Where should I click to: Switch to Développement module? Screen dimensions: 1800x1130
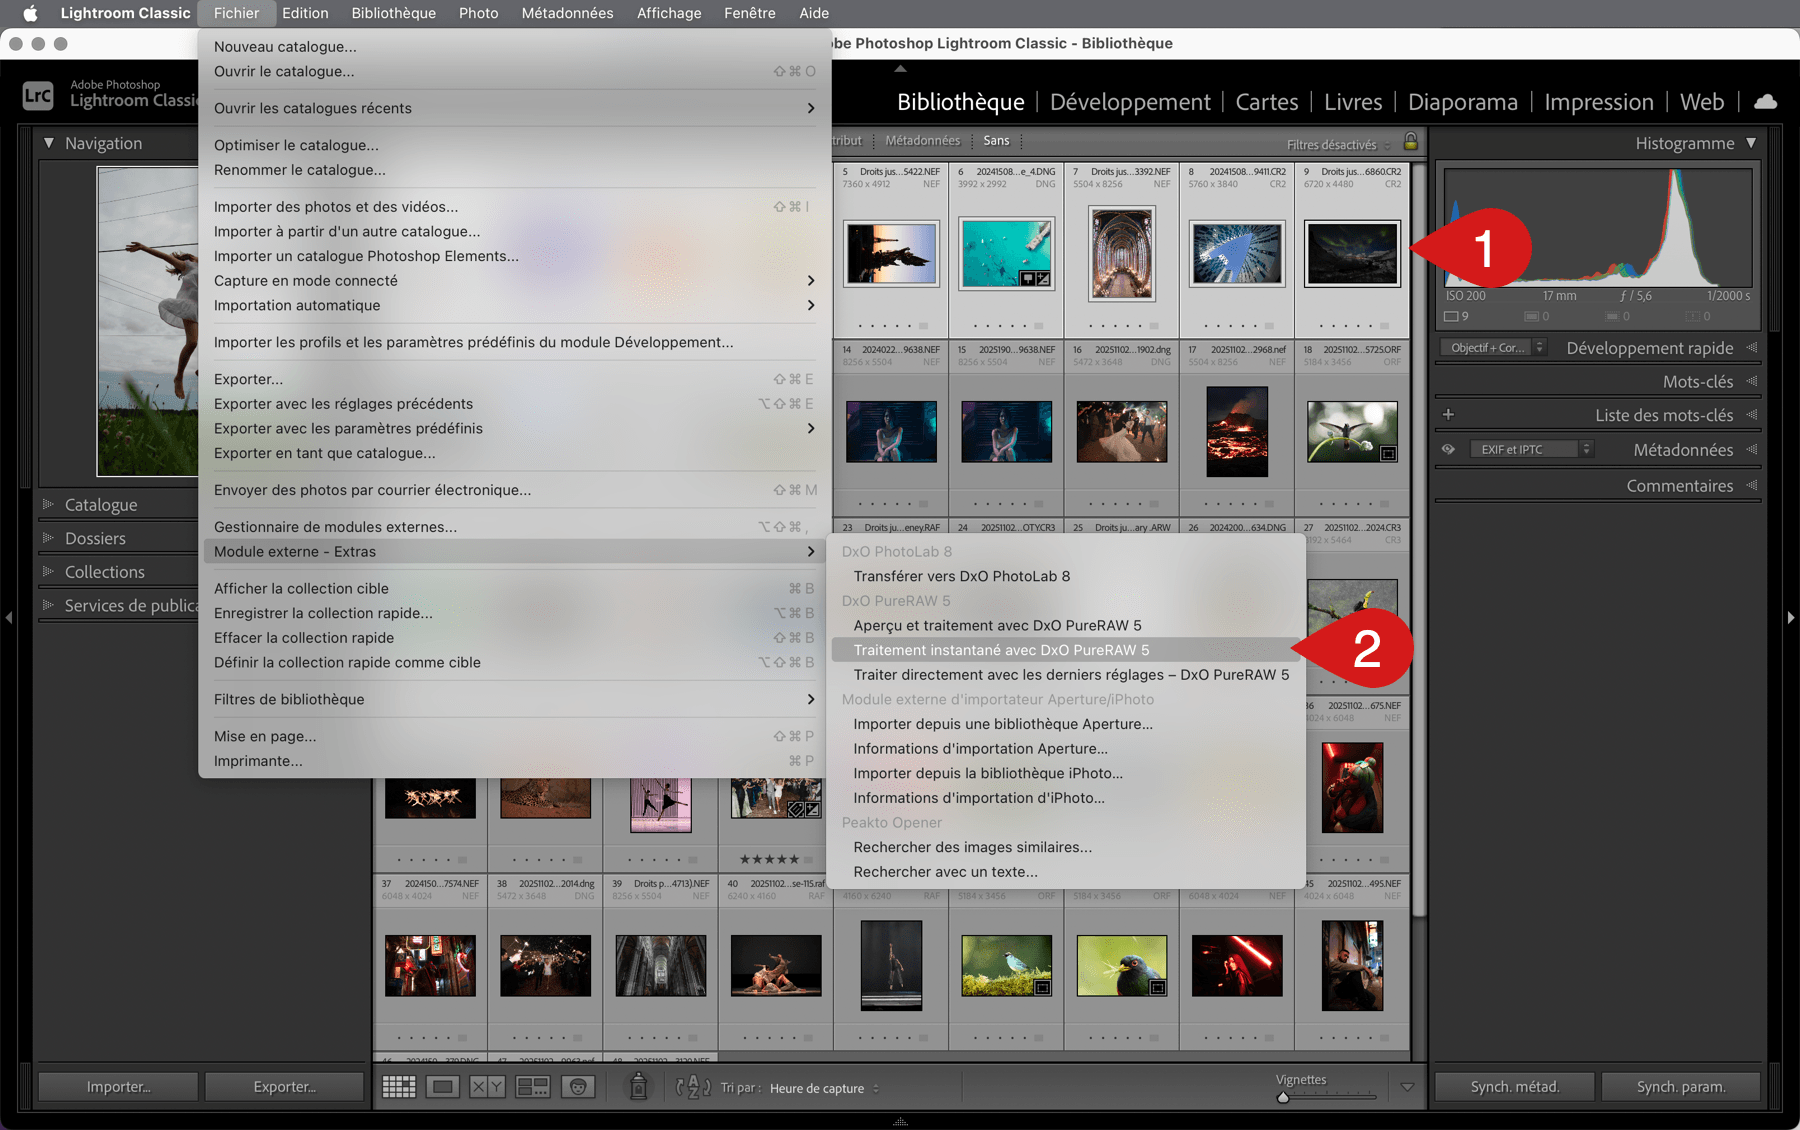[x=1130, y=102]
